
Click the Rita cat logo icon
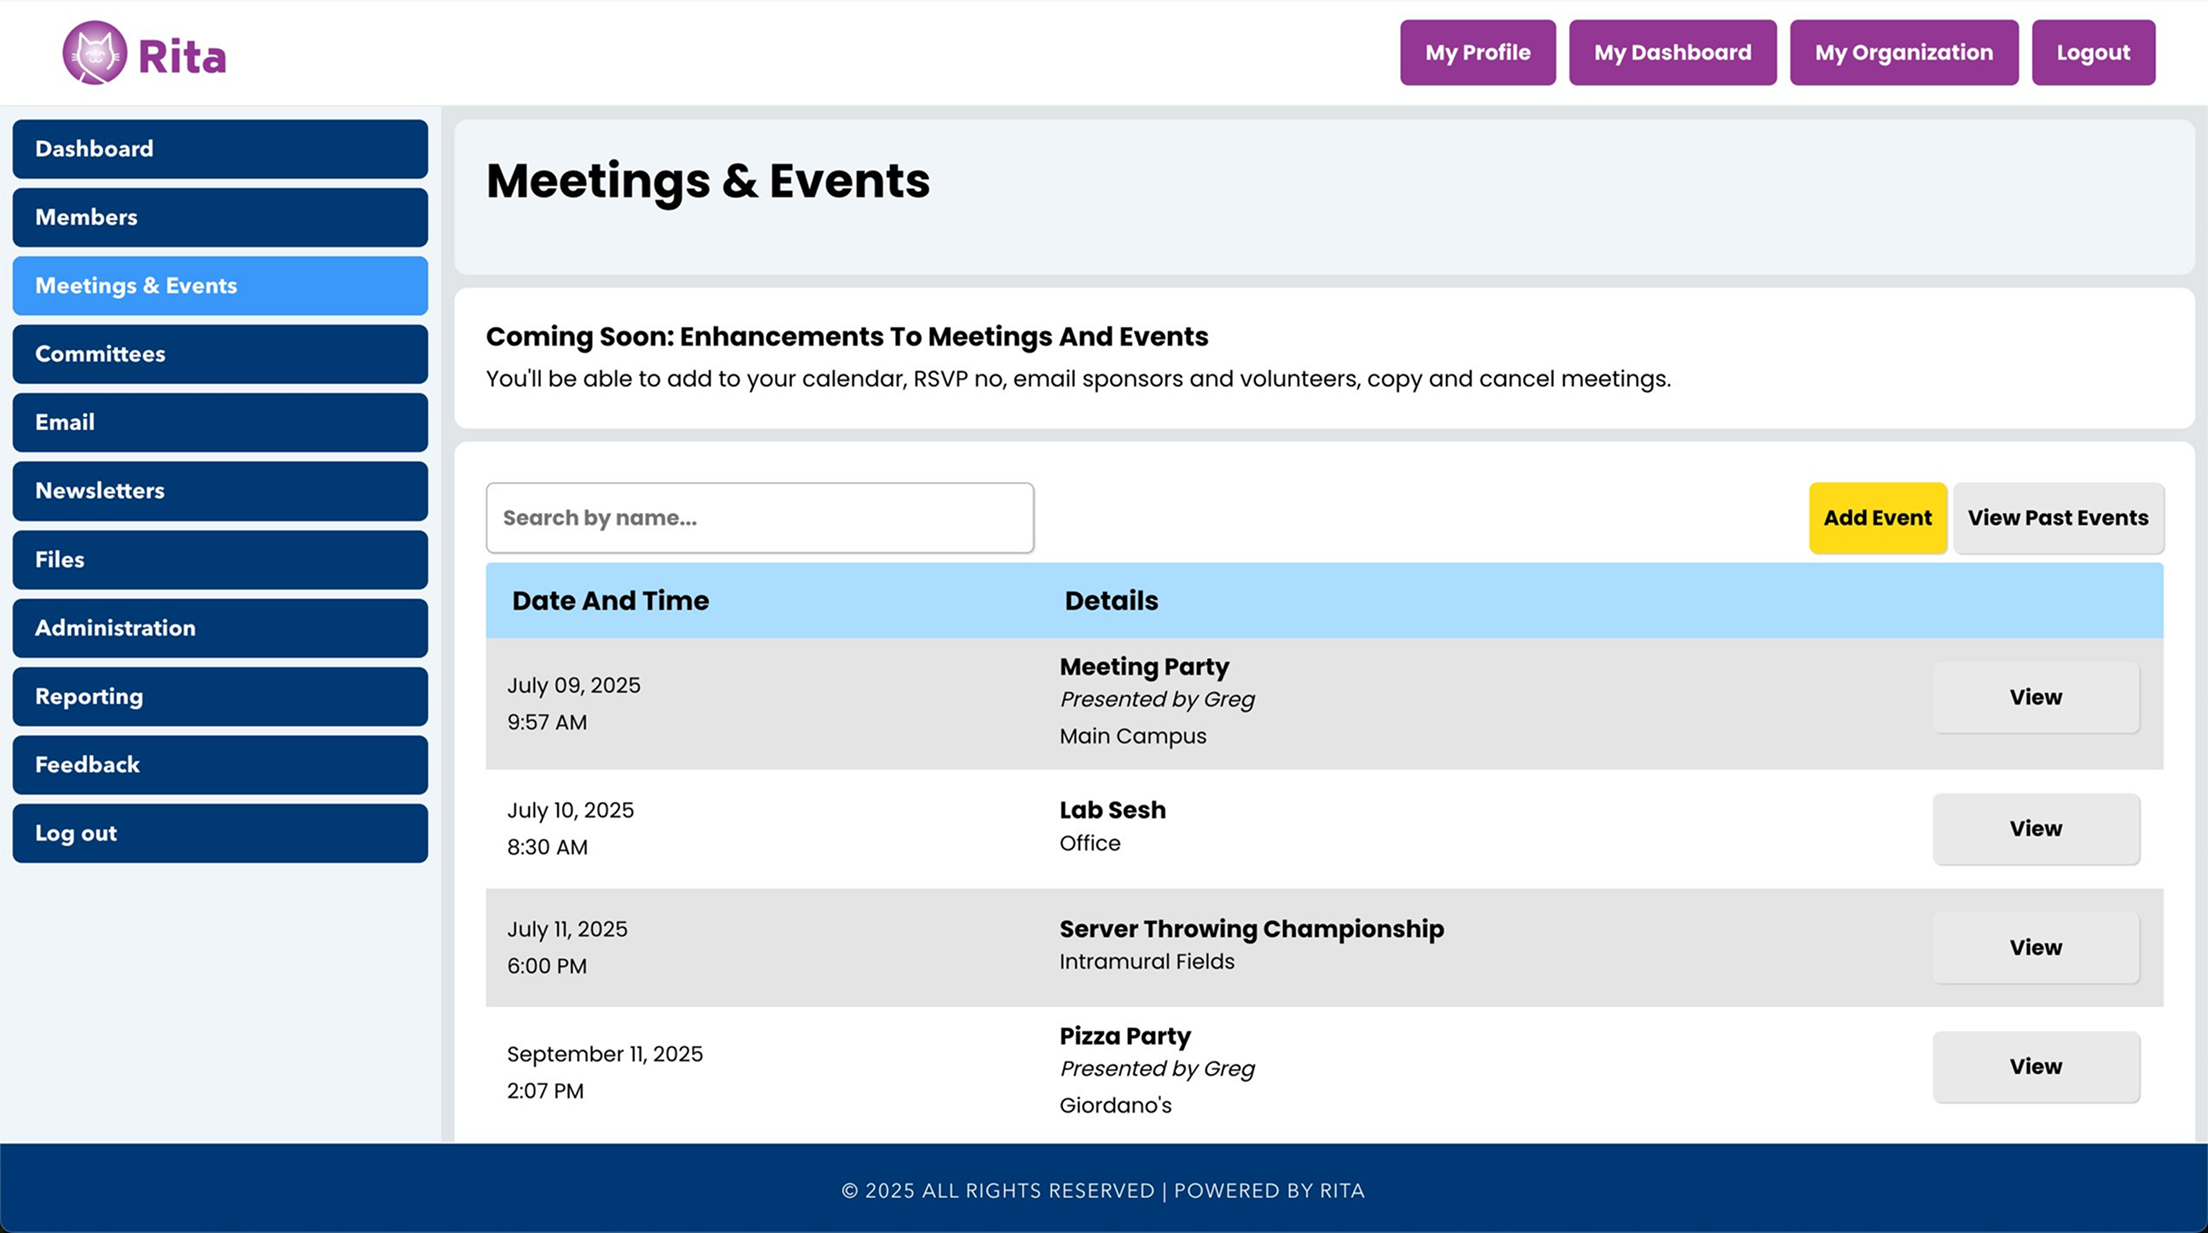(x=95, y=53)
